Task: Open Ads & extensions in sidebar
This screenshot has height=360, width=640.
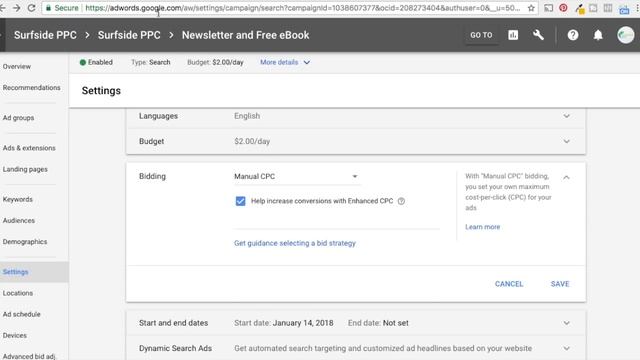Action: click(x=29, y=148)
